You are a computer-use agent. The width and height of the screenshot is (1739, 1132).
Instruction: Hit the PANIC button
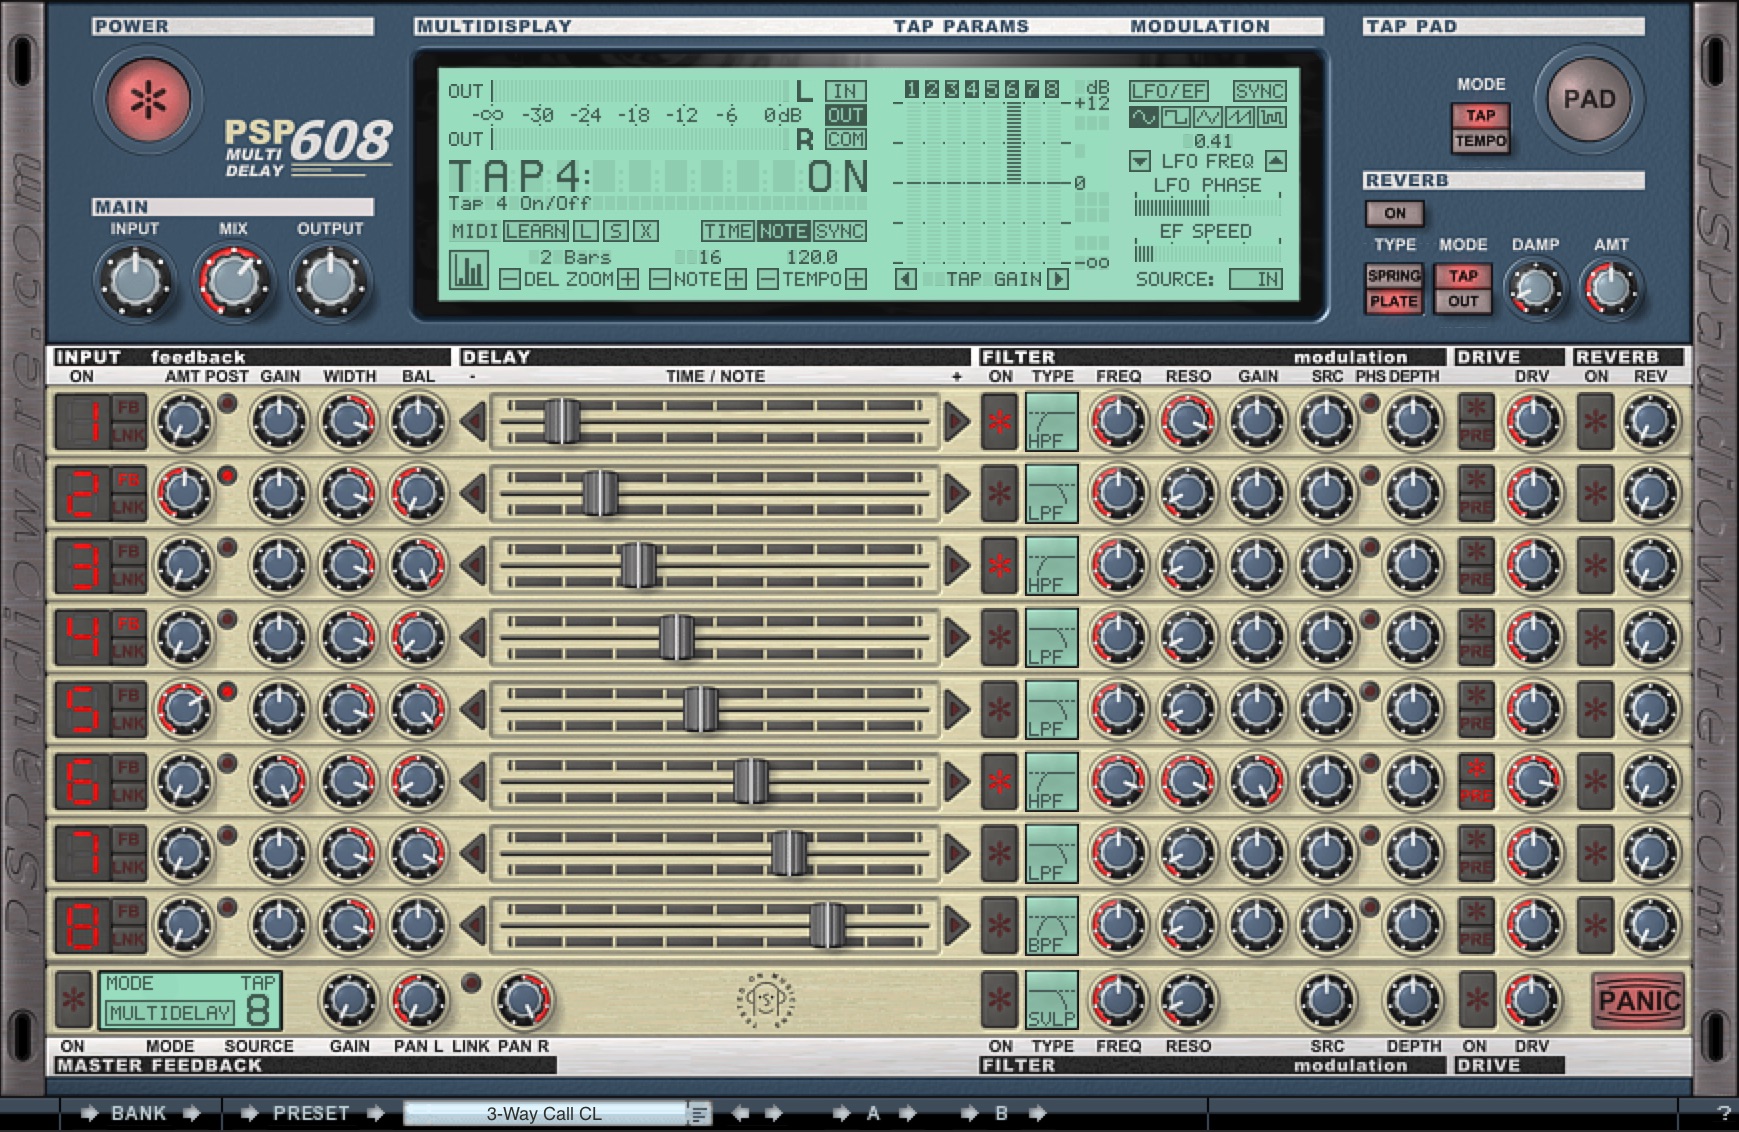coord(1639,1000)
